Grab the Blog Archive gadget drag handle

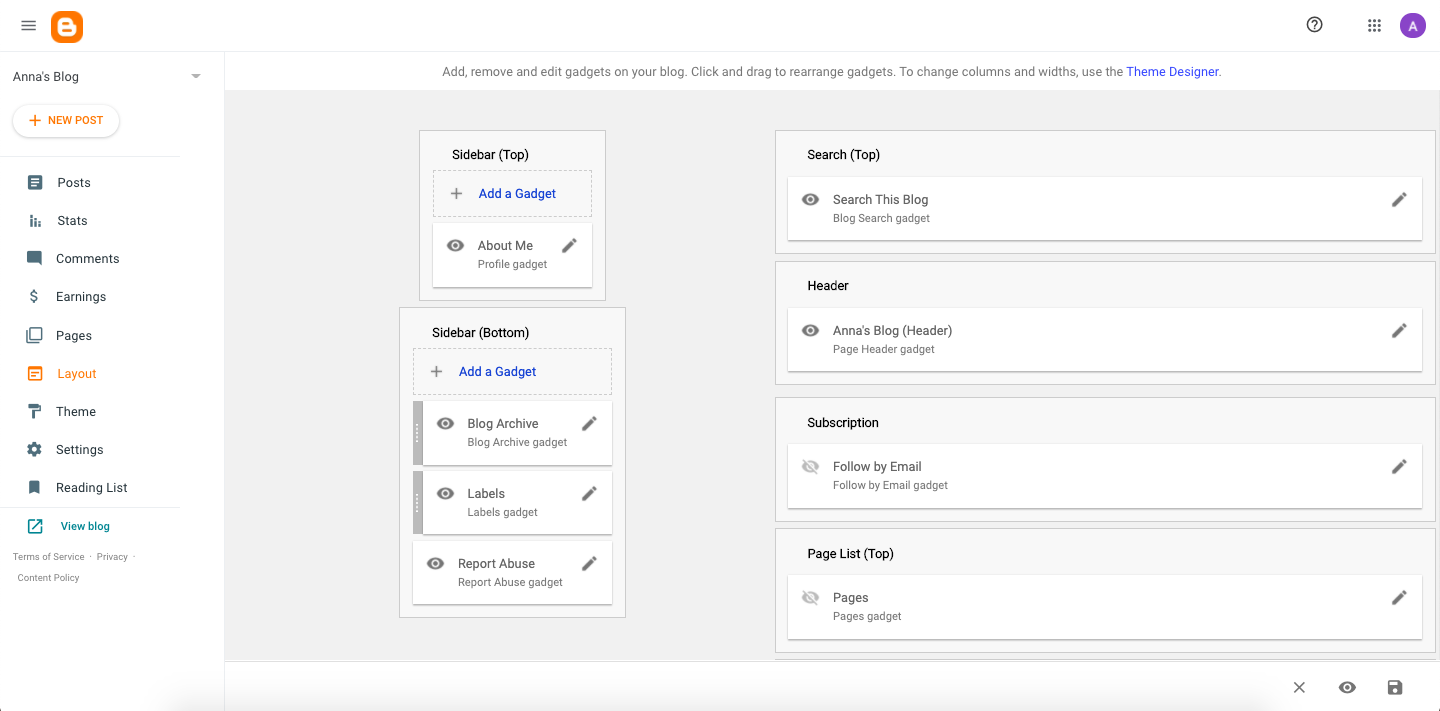click(x=418, y=433)
